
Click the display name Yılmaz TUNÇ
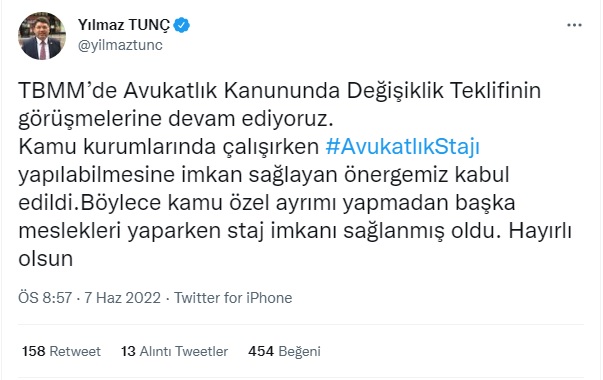(123, 25)
